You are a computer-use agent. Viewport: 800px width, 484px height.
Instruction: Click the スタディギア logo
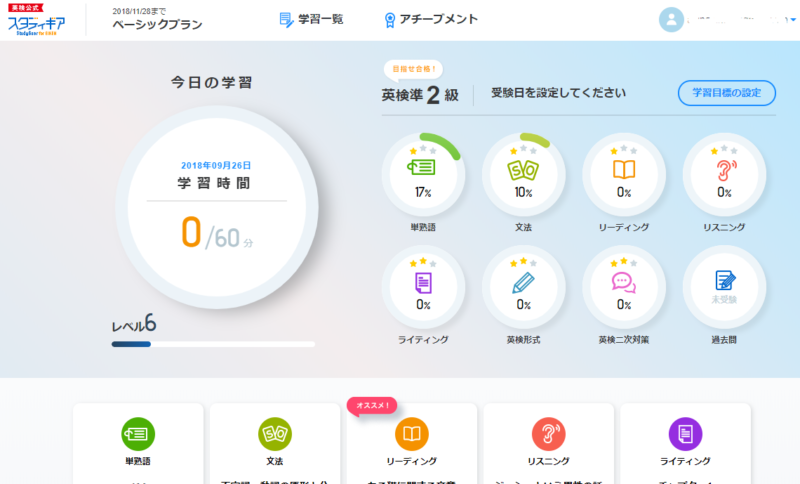[x=36, y=20]
